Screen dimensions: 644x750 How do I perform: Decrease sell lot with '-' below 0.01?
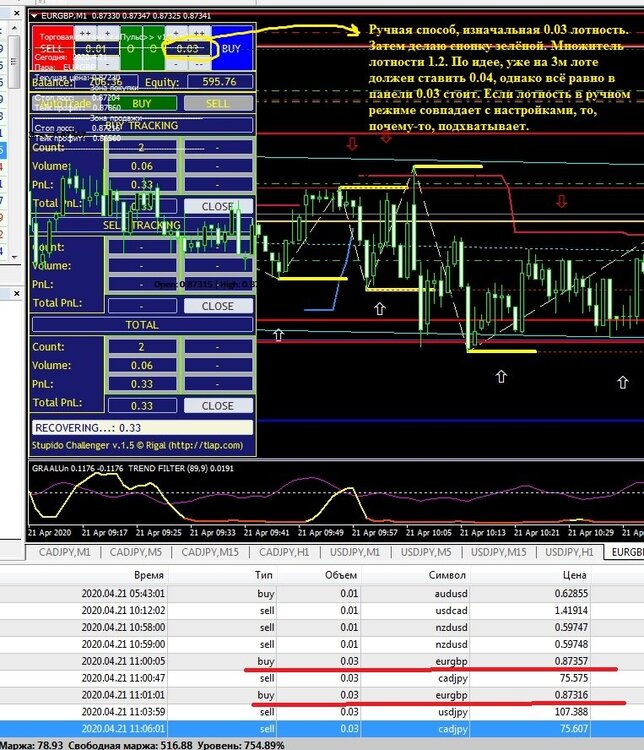[x=108, y=64]
